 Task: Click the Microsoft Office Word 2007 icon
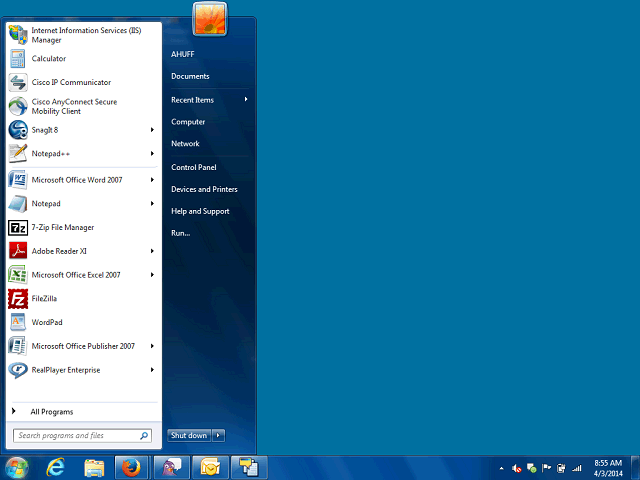18,180
